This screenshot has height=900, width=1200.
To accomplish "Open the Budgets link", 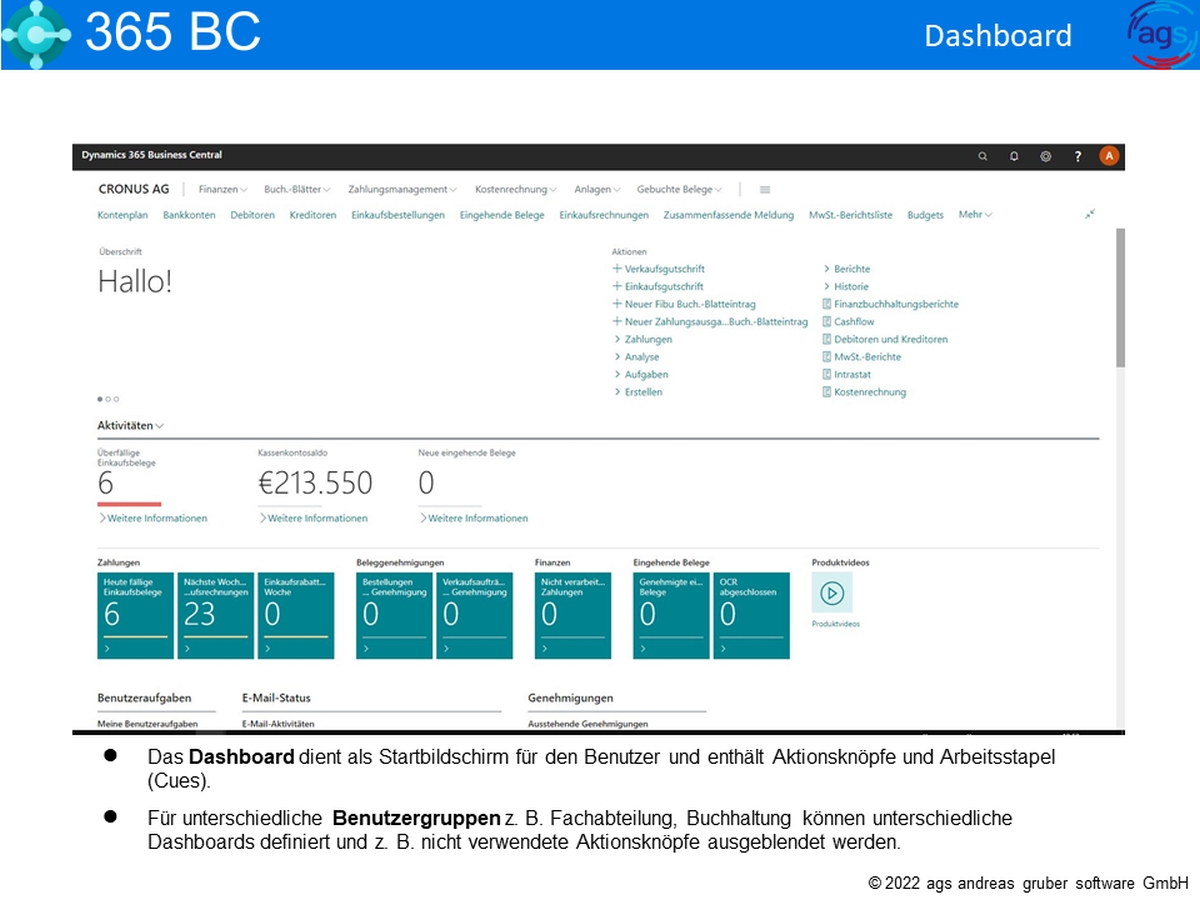I will (x=925, y=215).
